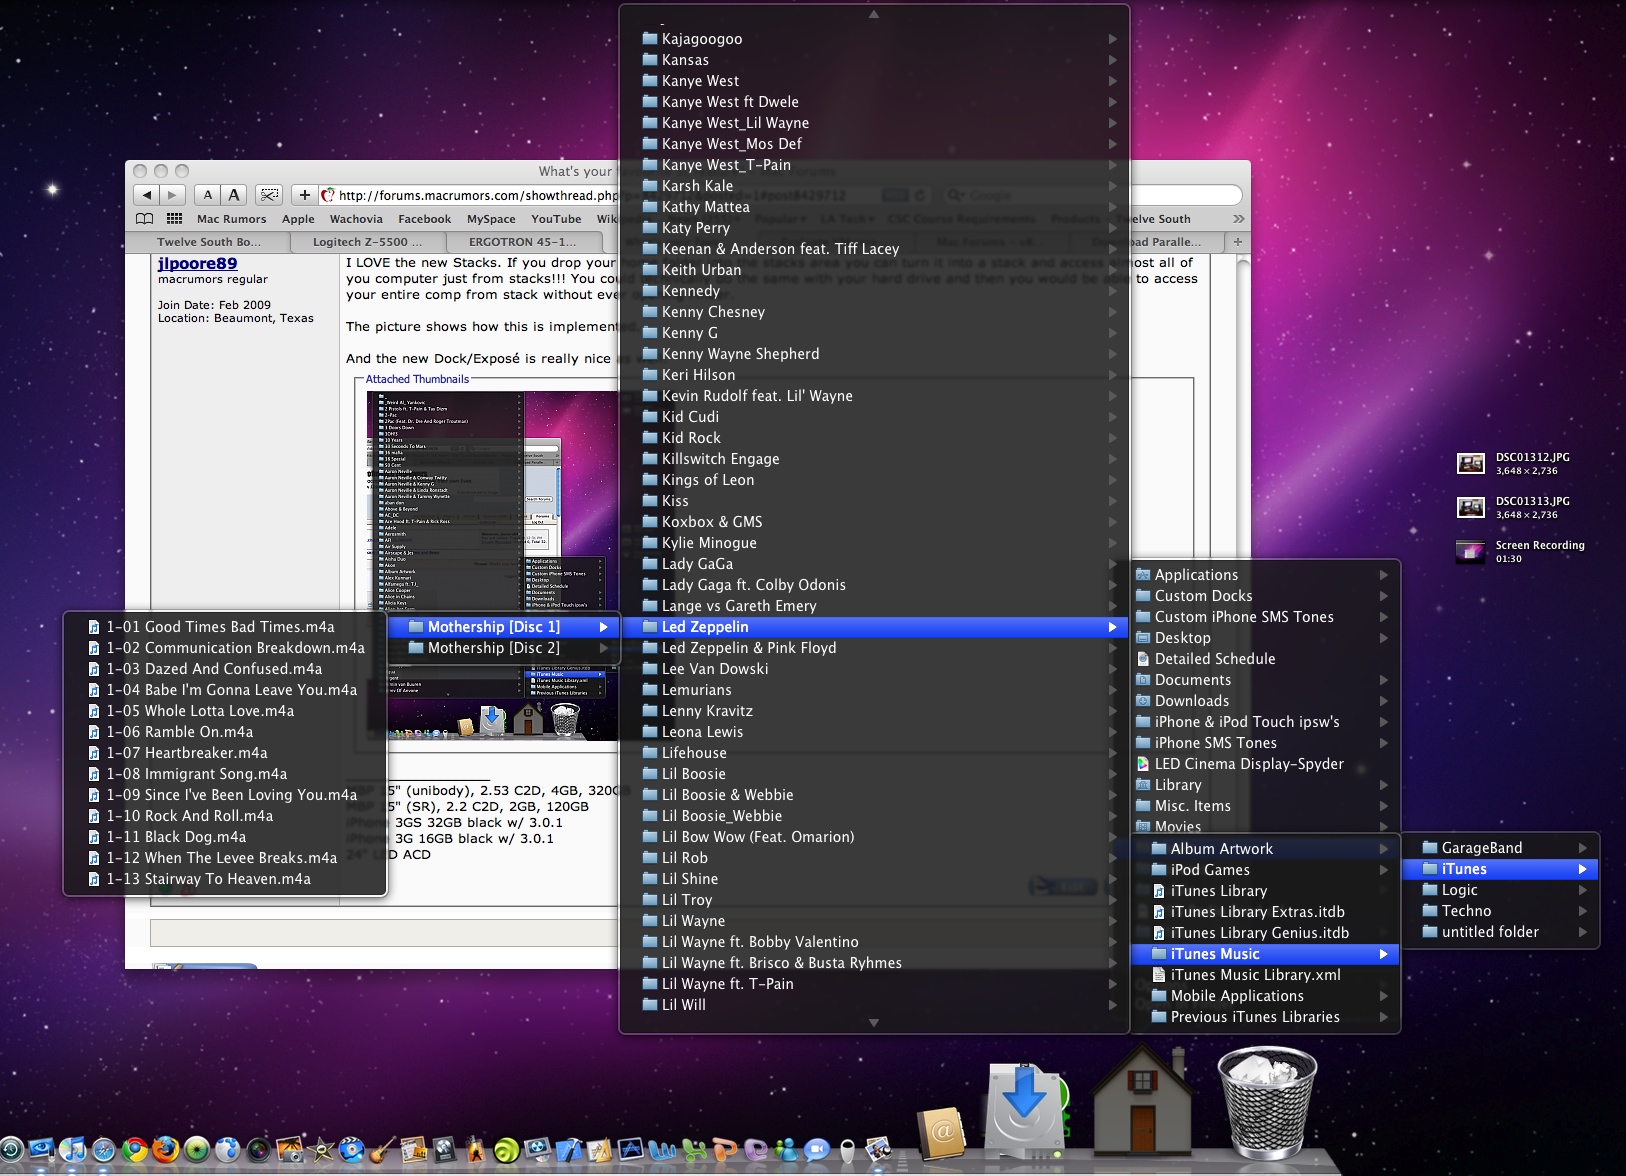
Task: Open iTunes Music Library.xml file
Action: click(1264, 975)
